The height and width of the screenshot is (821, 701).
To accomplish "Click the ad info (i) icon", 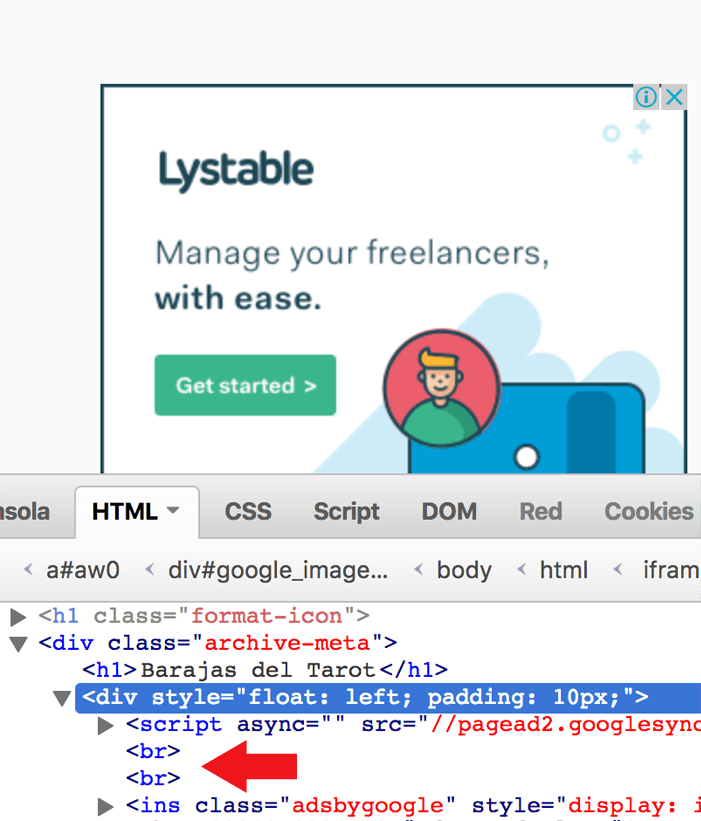I will pyautogui.click(x=646, y=97).
